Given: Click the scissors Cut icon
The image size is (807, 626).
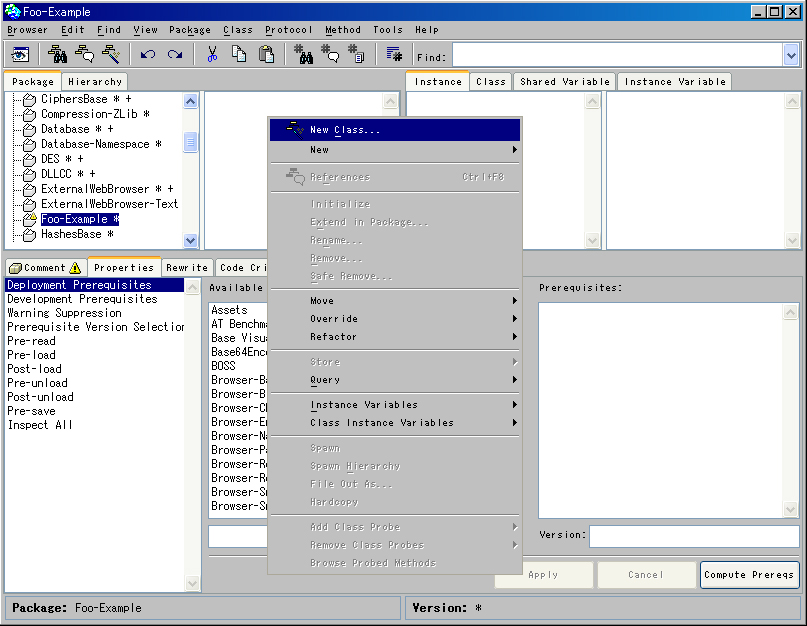Looking at the screenshot, I should 212,54.
